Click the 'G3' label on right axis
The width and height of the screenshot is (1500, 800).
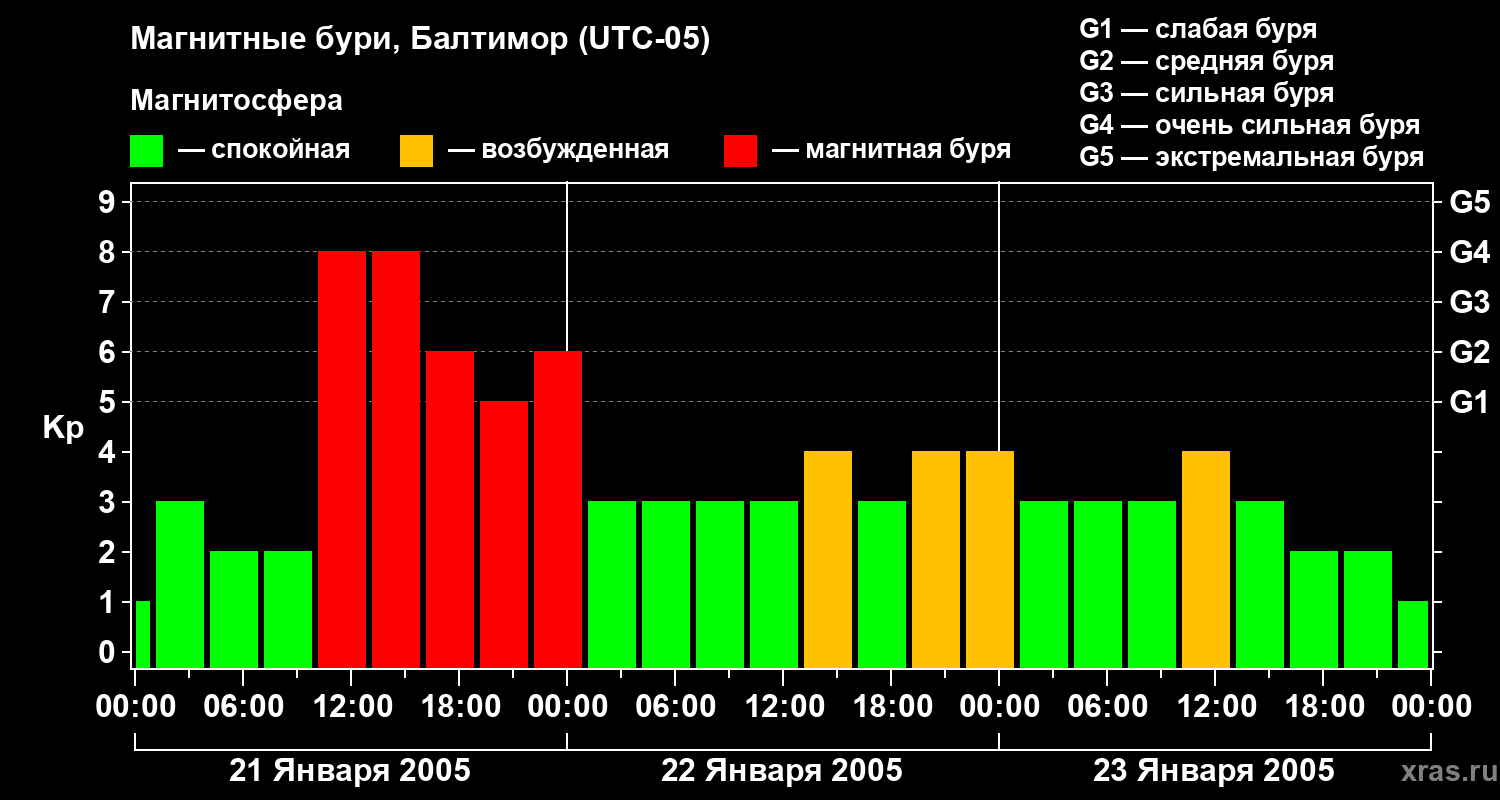point(1469,302)
